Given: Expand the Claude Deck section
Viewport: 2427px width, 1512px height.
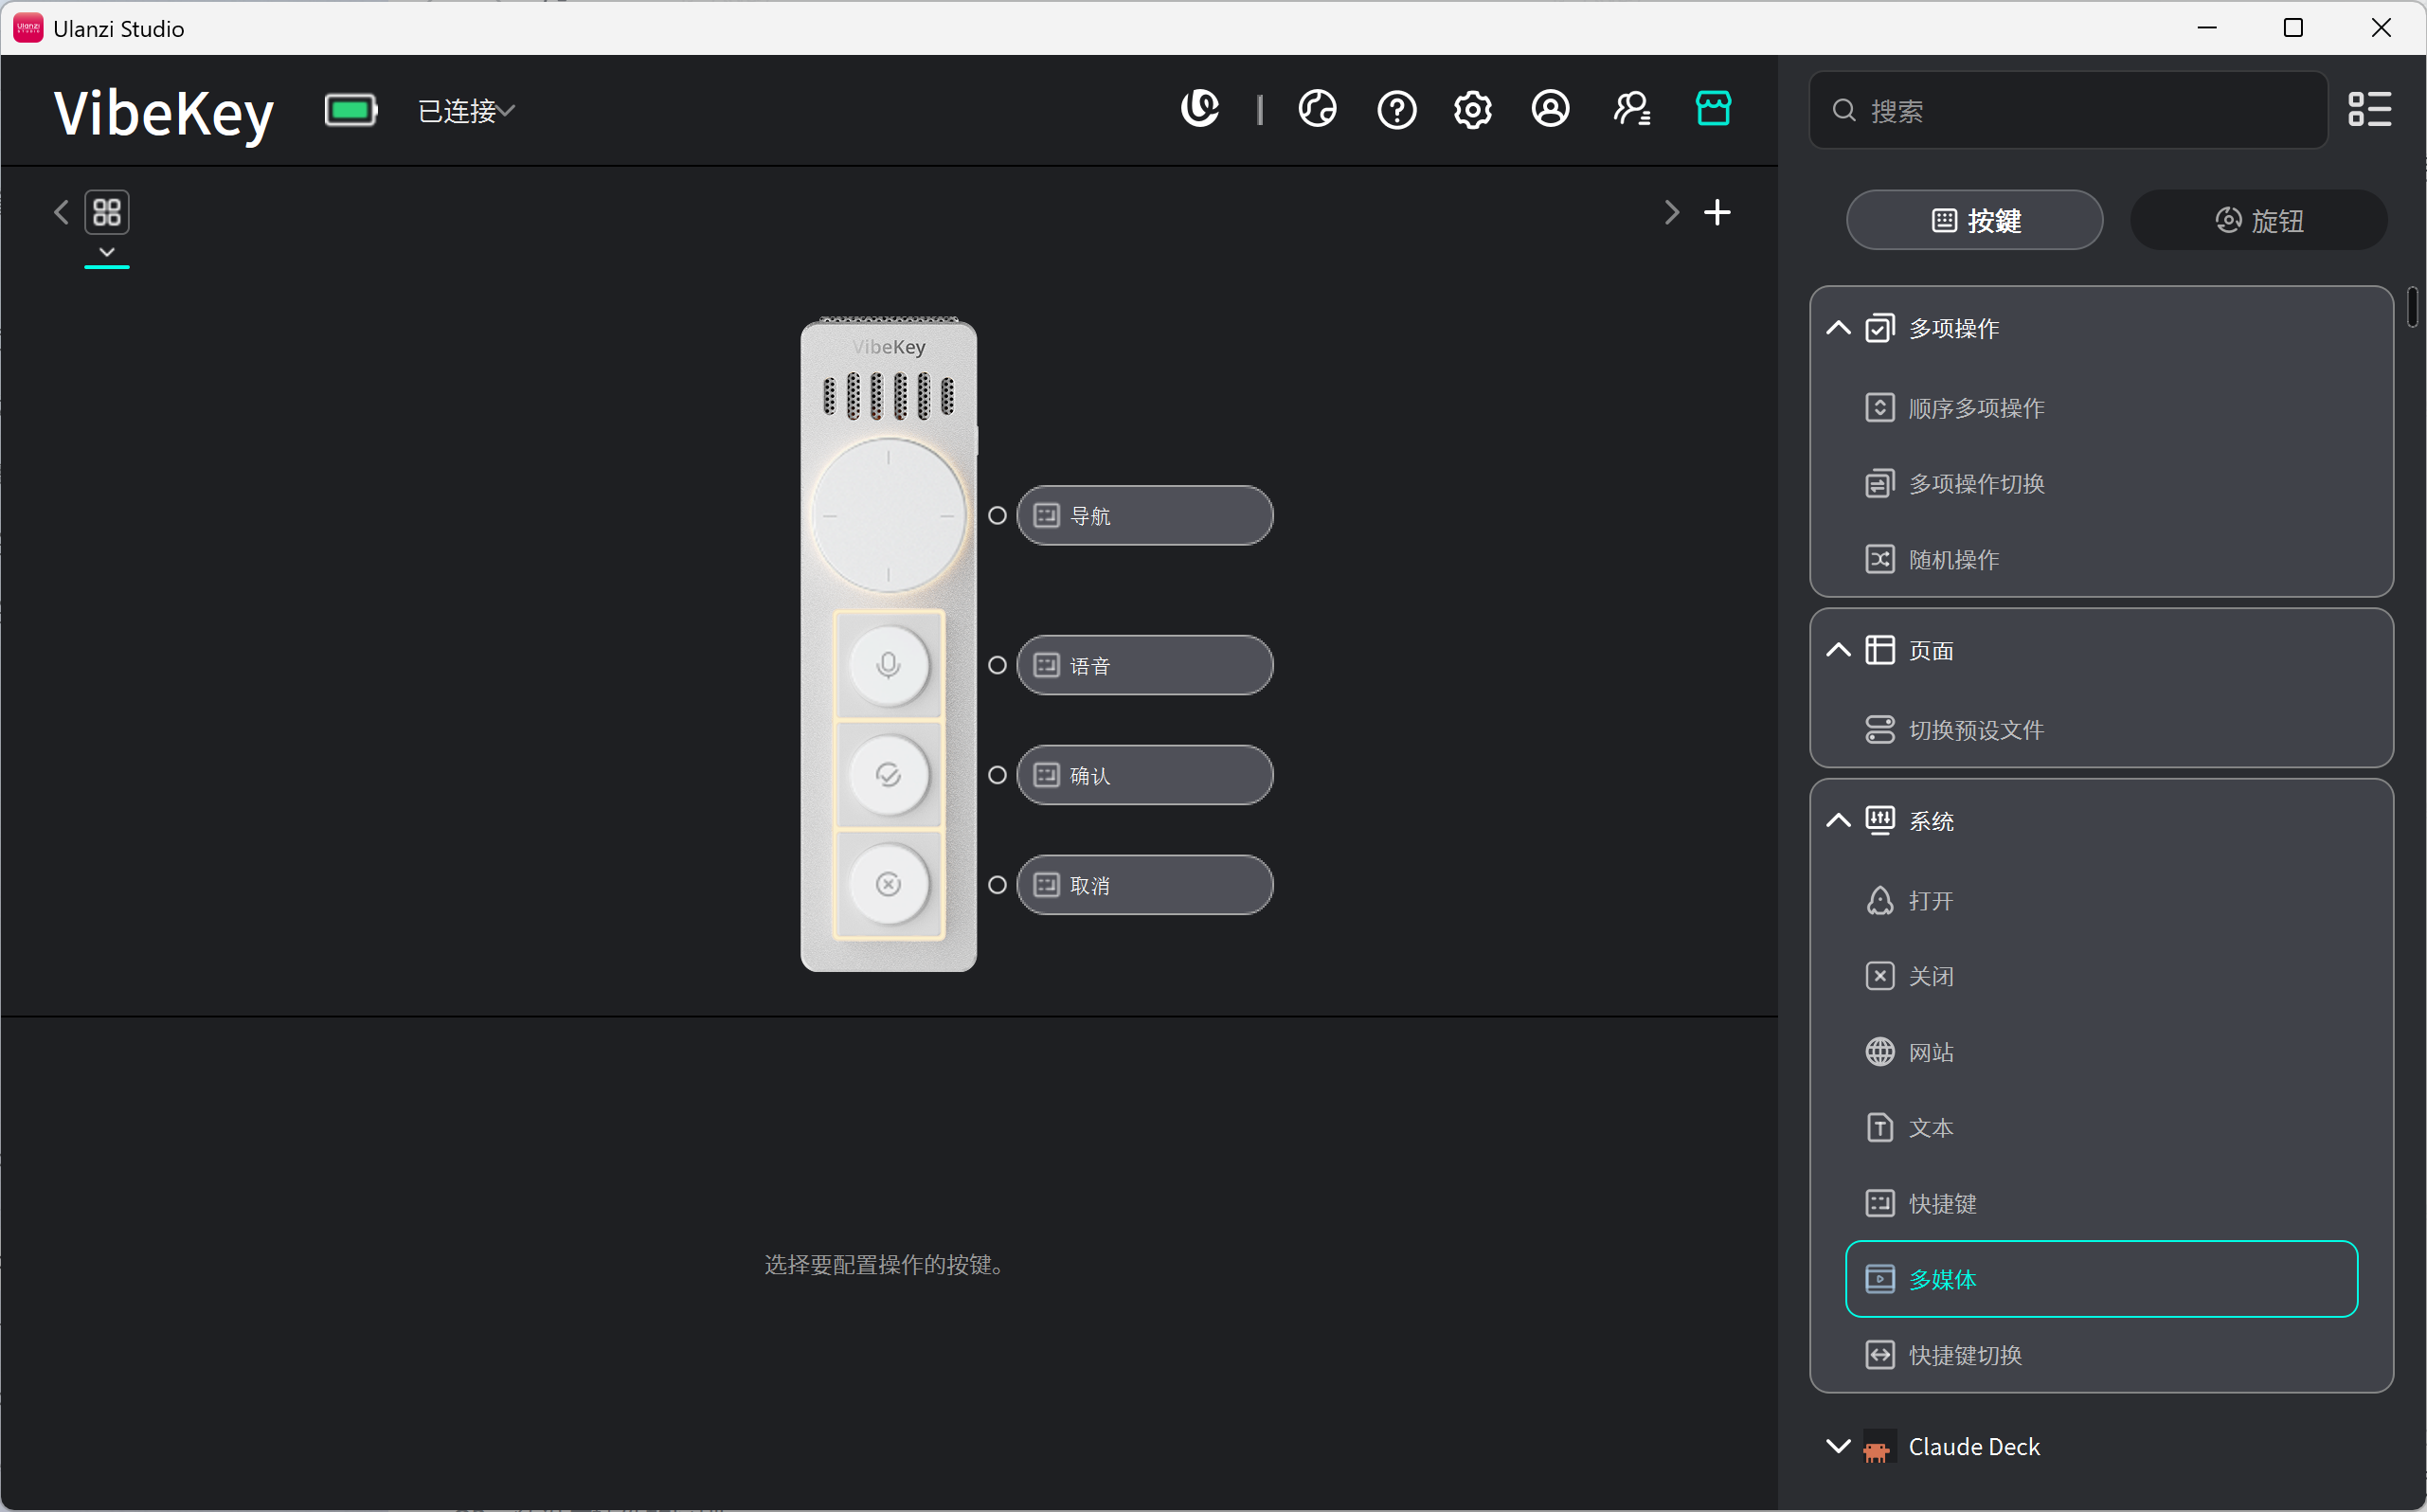Looking at the screenshot, I should (x=1838, y=1446).
